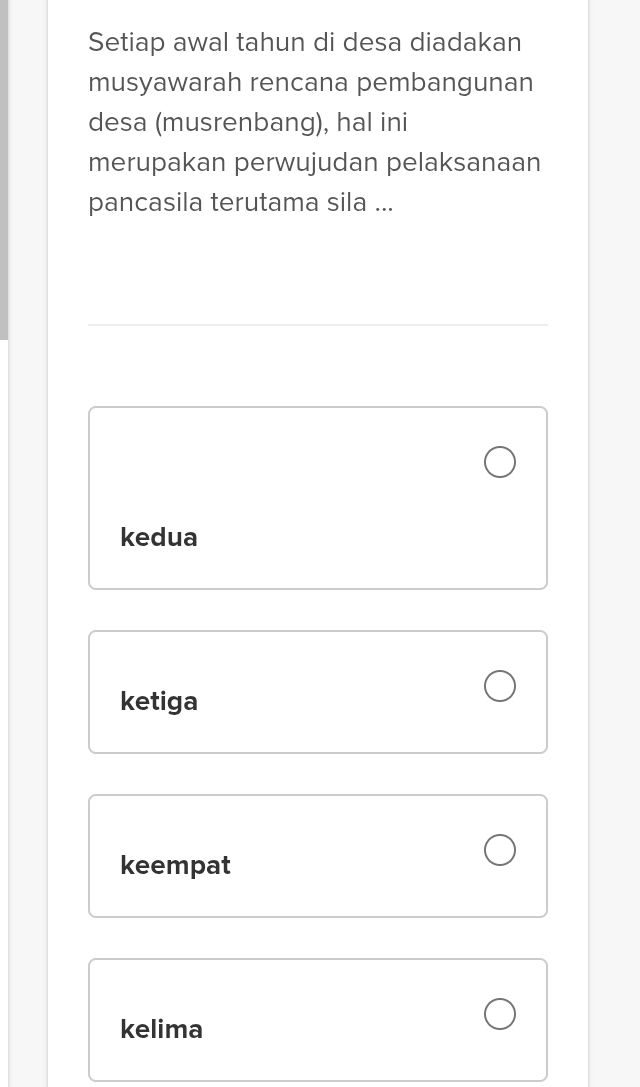The width and height of the screenshot is (640, 1087).
Task: Select the radio button for 'keempat'
Action: (x=500, y=850)
